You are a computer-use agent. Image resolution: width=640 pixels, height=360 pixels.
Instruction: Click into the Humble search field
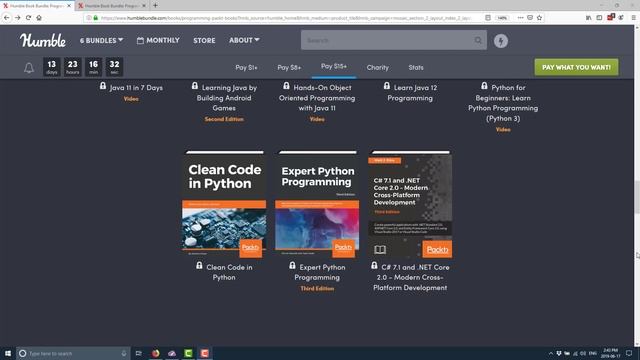[x=393, y=40]
